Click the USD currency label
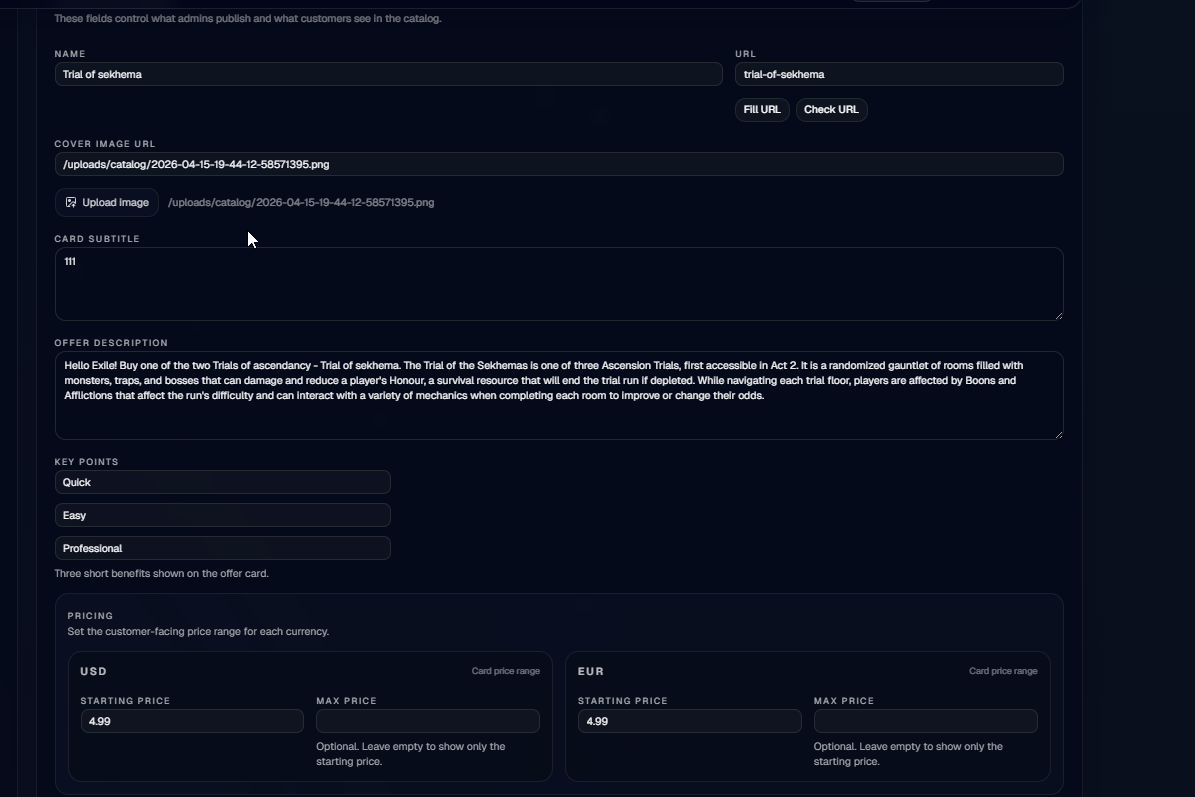The width and height of the screenshot is (1195, 797). (94, 671)
